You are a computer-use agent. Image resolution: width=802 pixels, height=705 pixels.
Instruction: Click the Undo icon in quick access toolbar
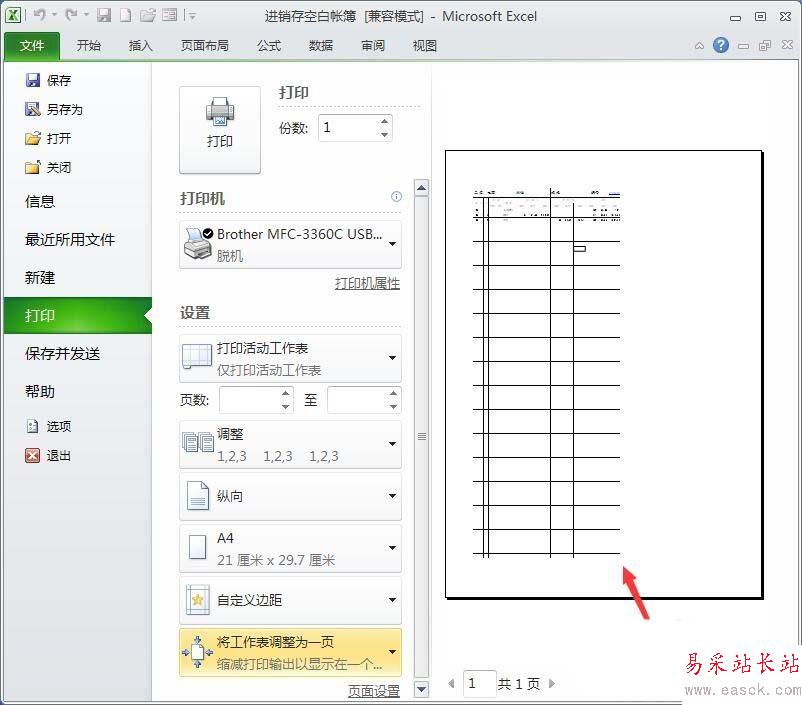pos(39,15)
